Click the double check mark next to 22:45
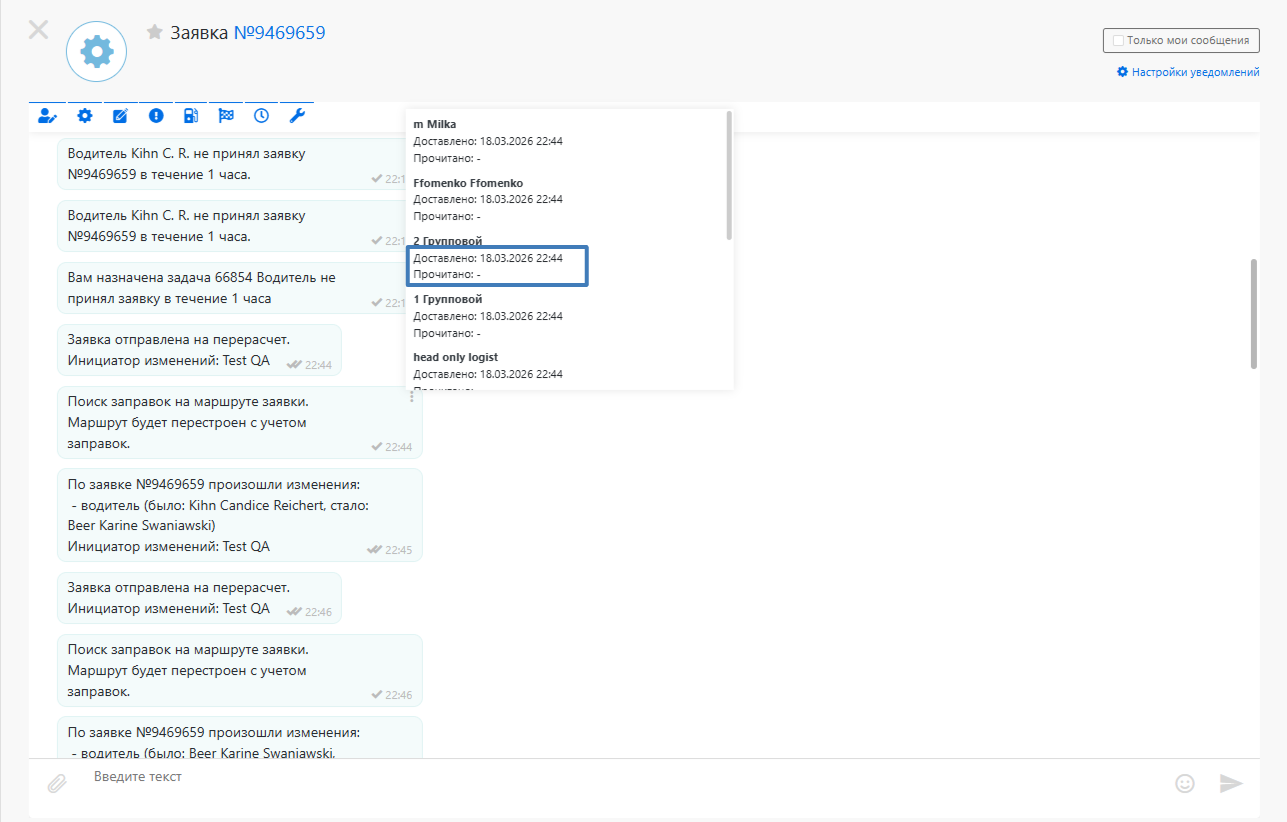Image resolution: width=1287 pixels, height=822 pixels. tap(375, 550)
